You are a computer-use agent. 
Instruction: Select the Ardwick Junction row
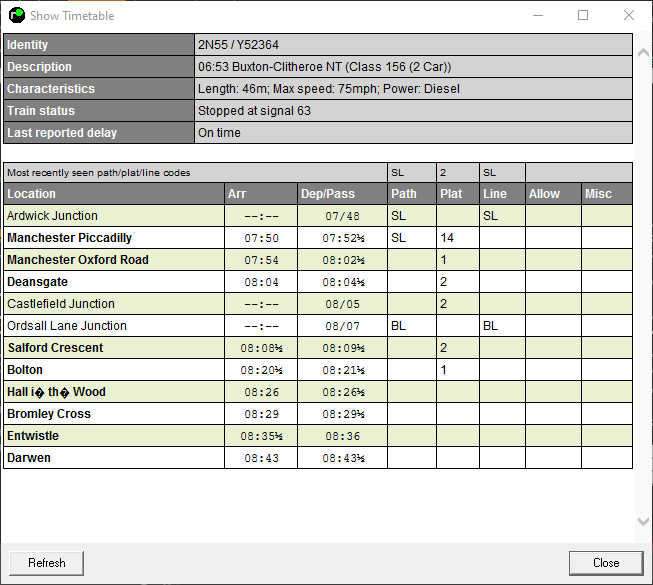(x=318, y=216)
